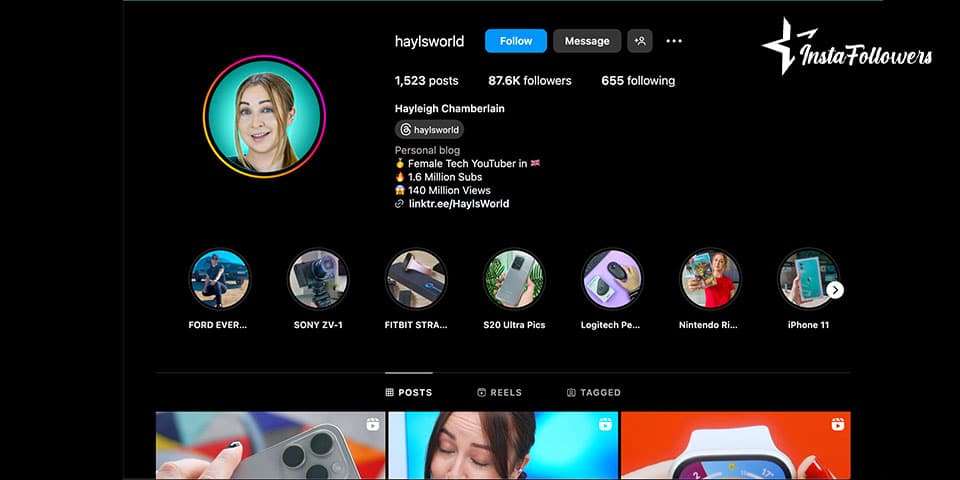Screen dimensions: 960x480
Task: Open the smartwatch on orange post
Action: click(x=735, y=445)
